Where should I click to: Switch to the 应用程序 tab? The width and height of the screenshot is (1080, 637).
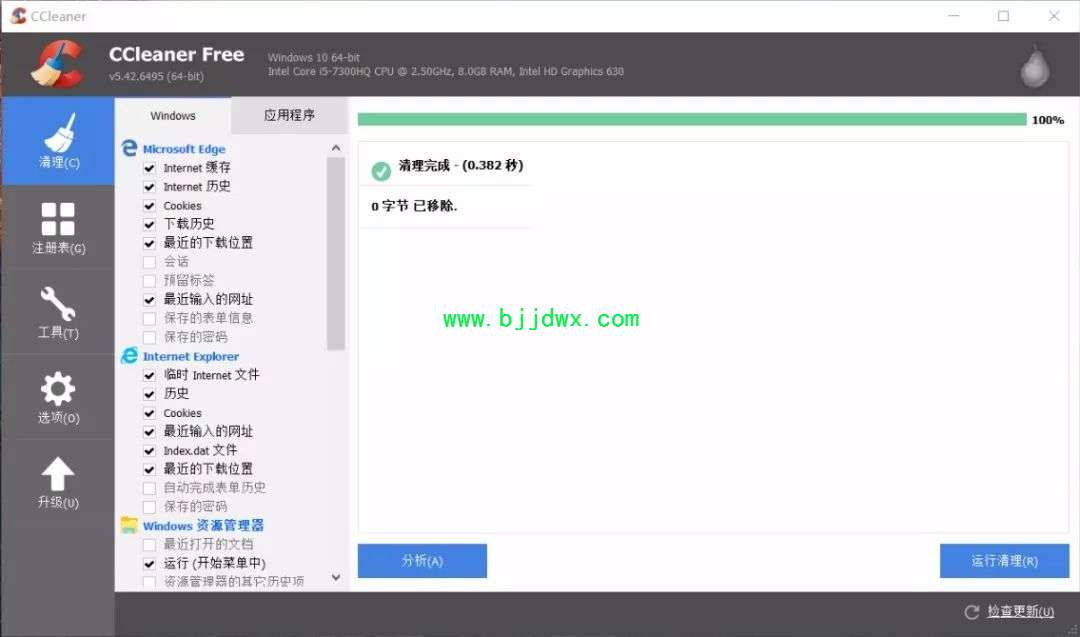[x=289, y=116]
